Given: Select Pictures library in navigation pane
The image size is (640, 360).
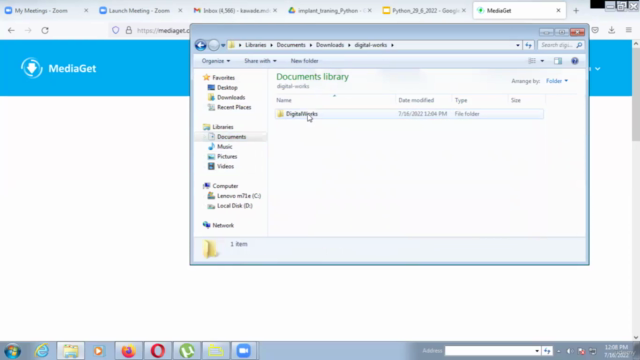Looking at the screenshot, I should [227, 156].
